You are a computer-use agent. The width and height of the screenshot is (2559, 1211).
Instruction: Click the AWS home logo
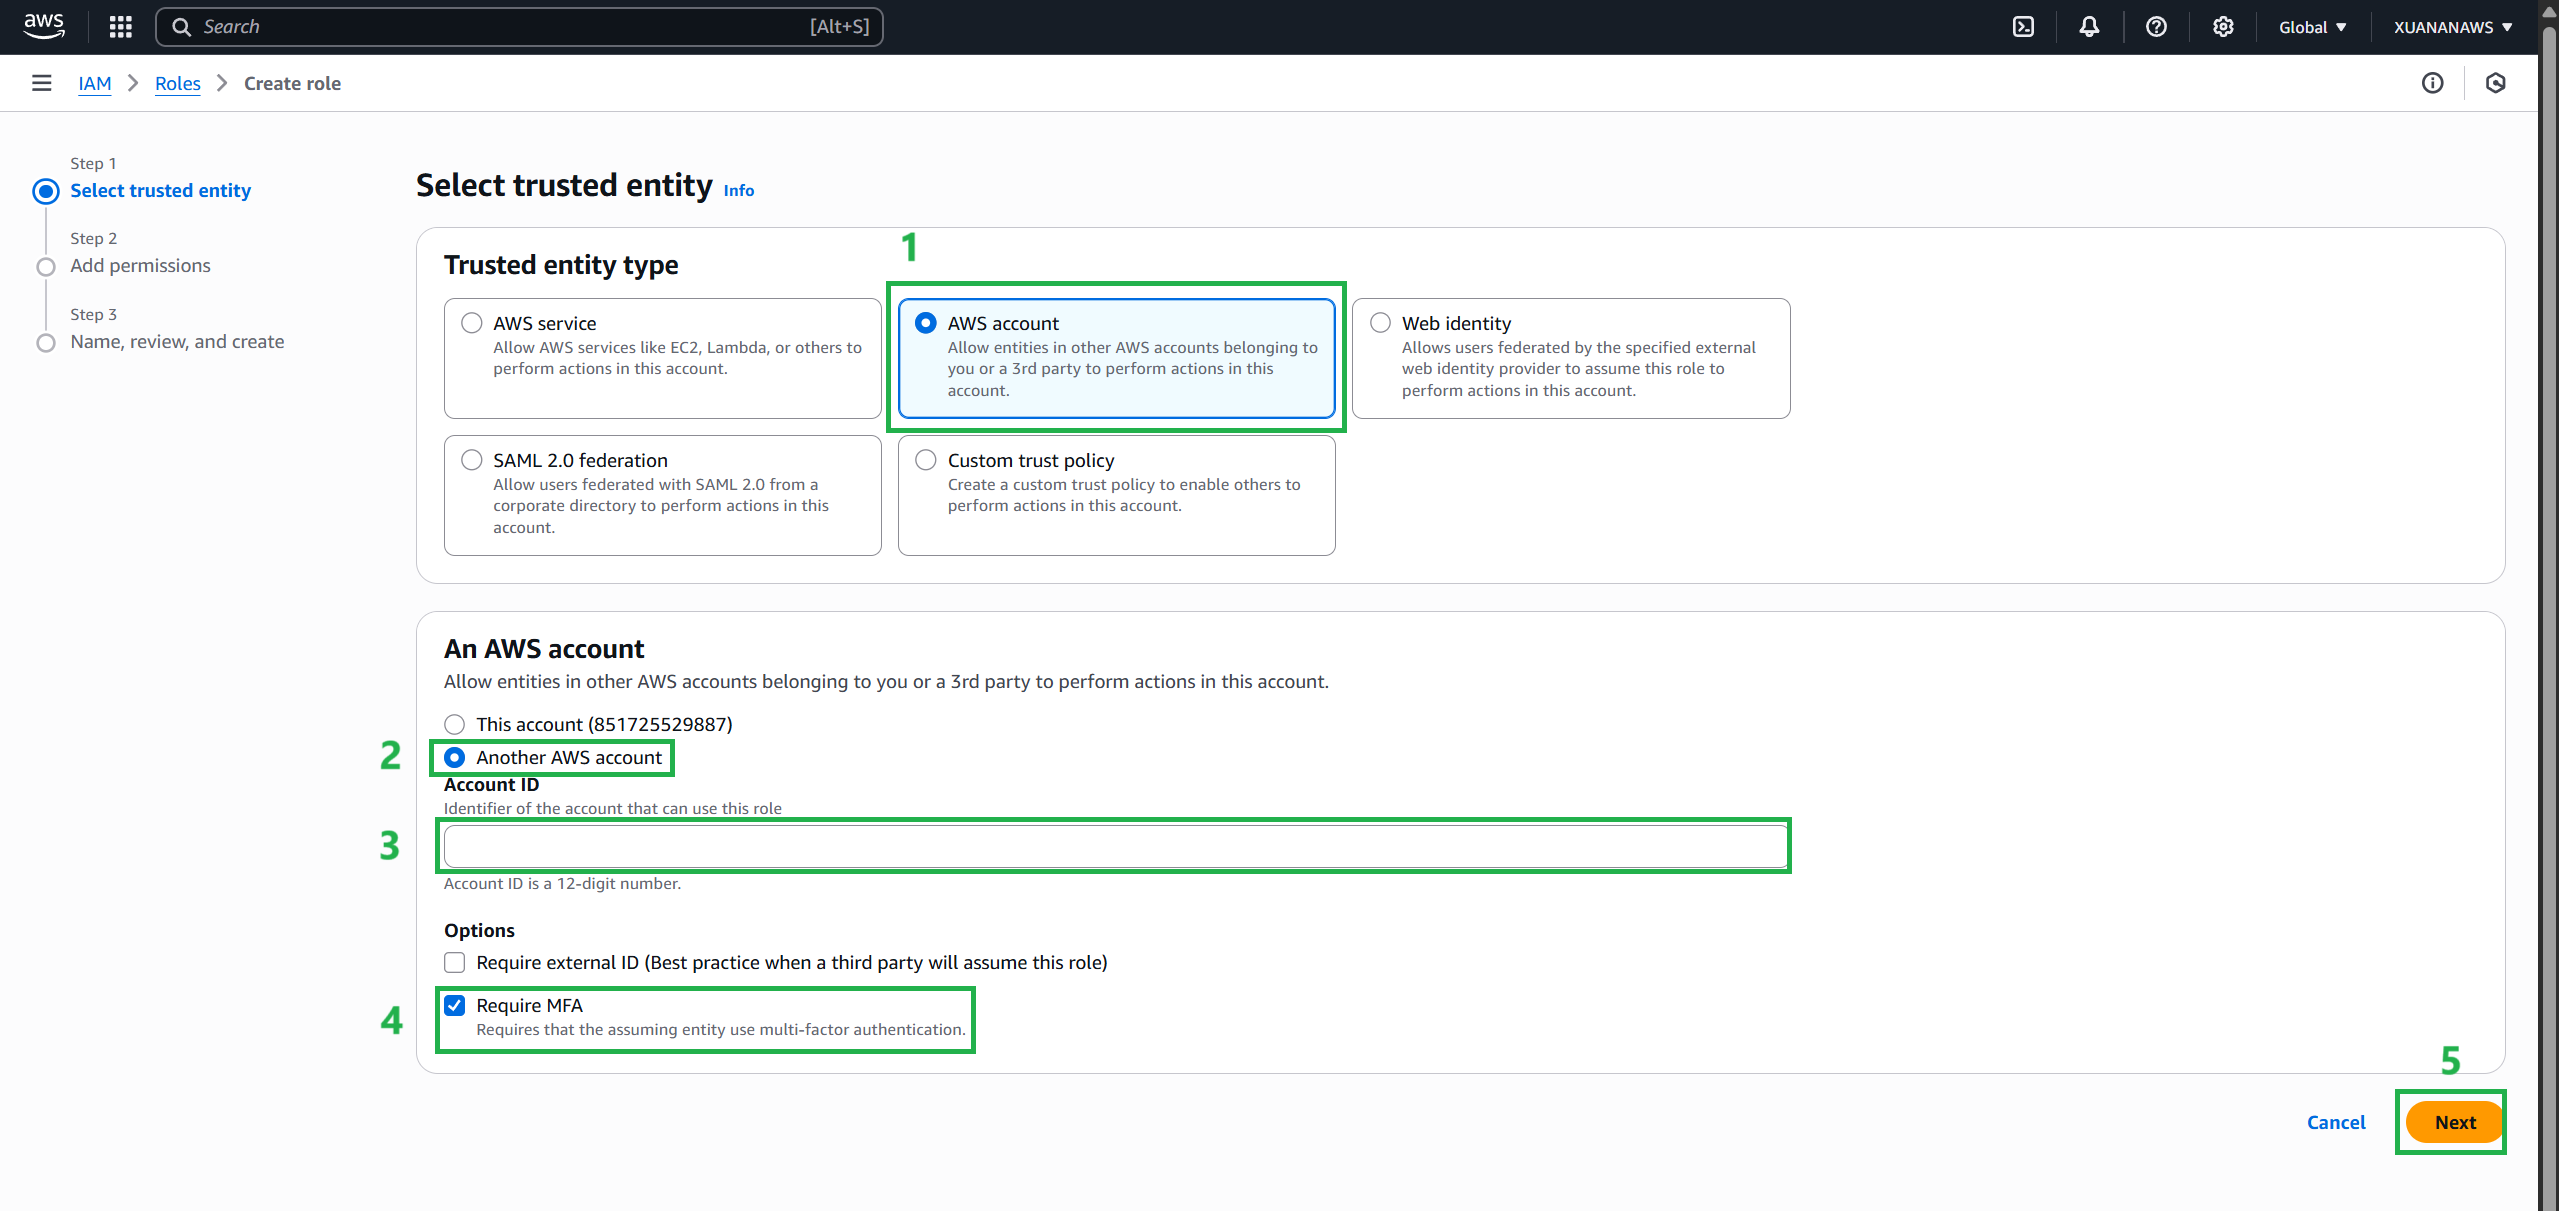pyautogui.click(x=43, y=26)
